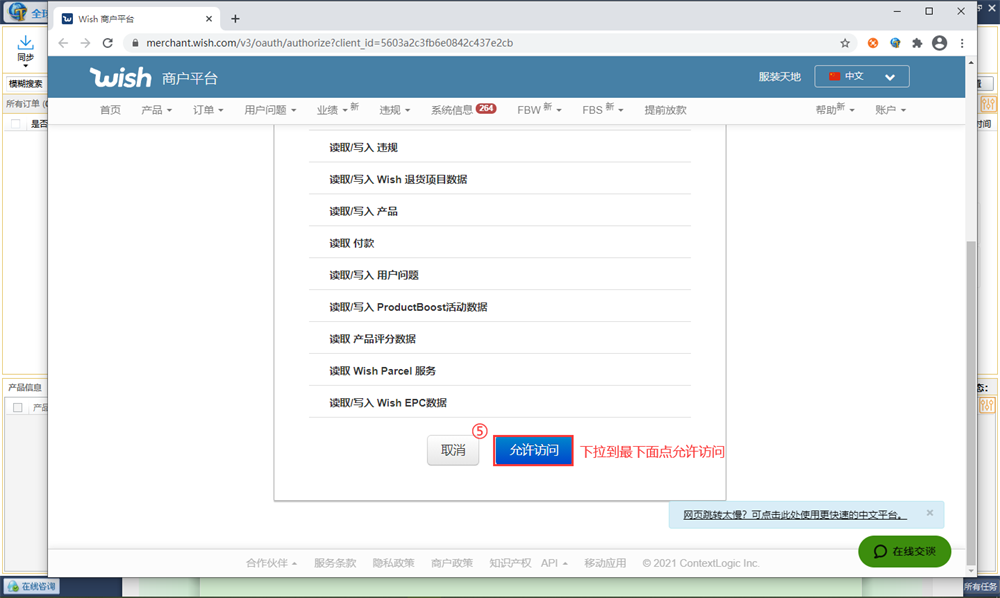Close the Wish 商户平台 tab

(x=209, y=18)
